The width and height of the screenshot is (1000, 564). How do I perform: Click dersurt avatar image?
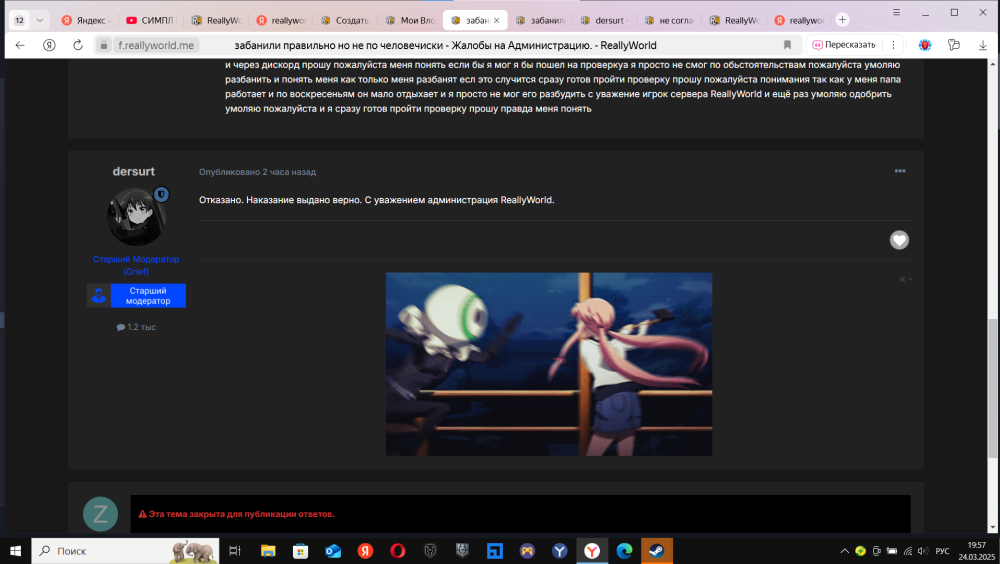click(136, 217)
